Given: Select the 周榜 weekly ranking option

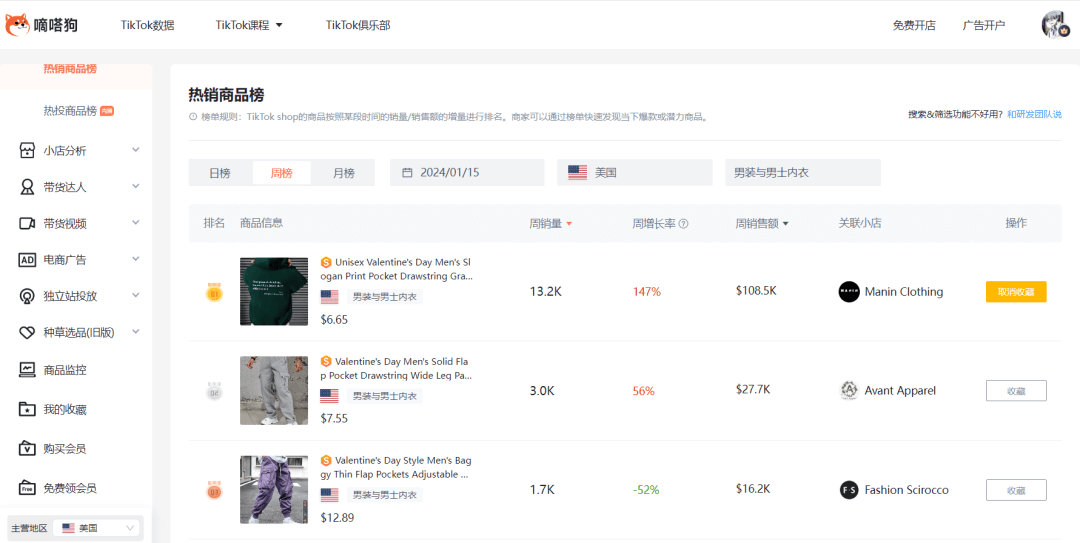Looking at the screenshot, I should [282, 173].
